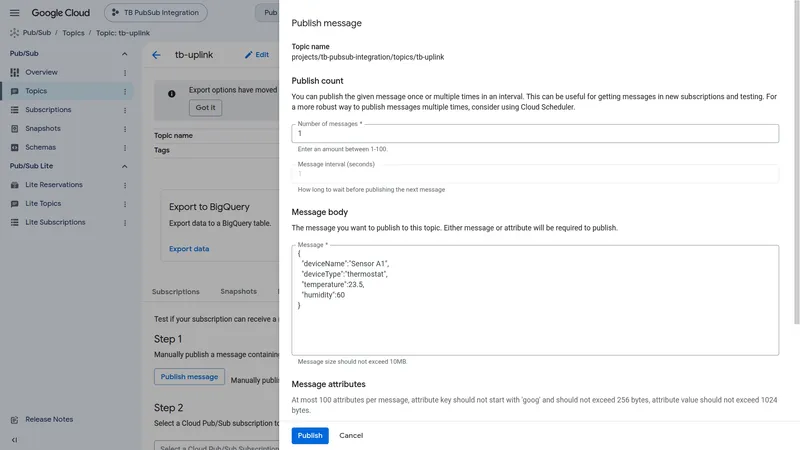Open Overview in the sidebar

[41, 72]
